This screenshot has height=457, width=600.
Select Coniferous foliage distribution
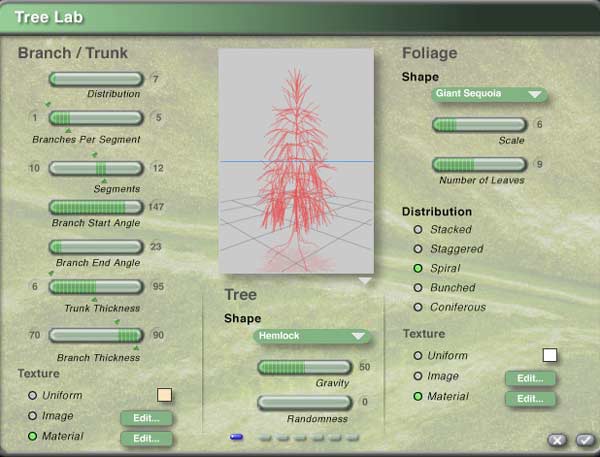tap(418, 307)
